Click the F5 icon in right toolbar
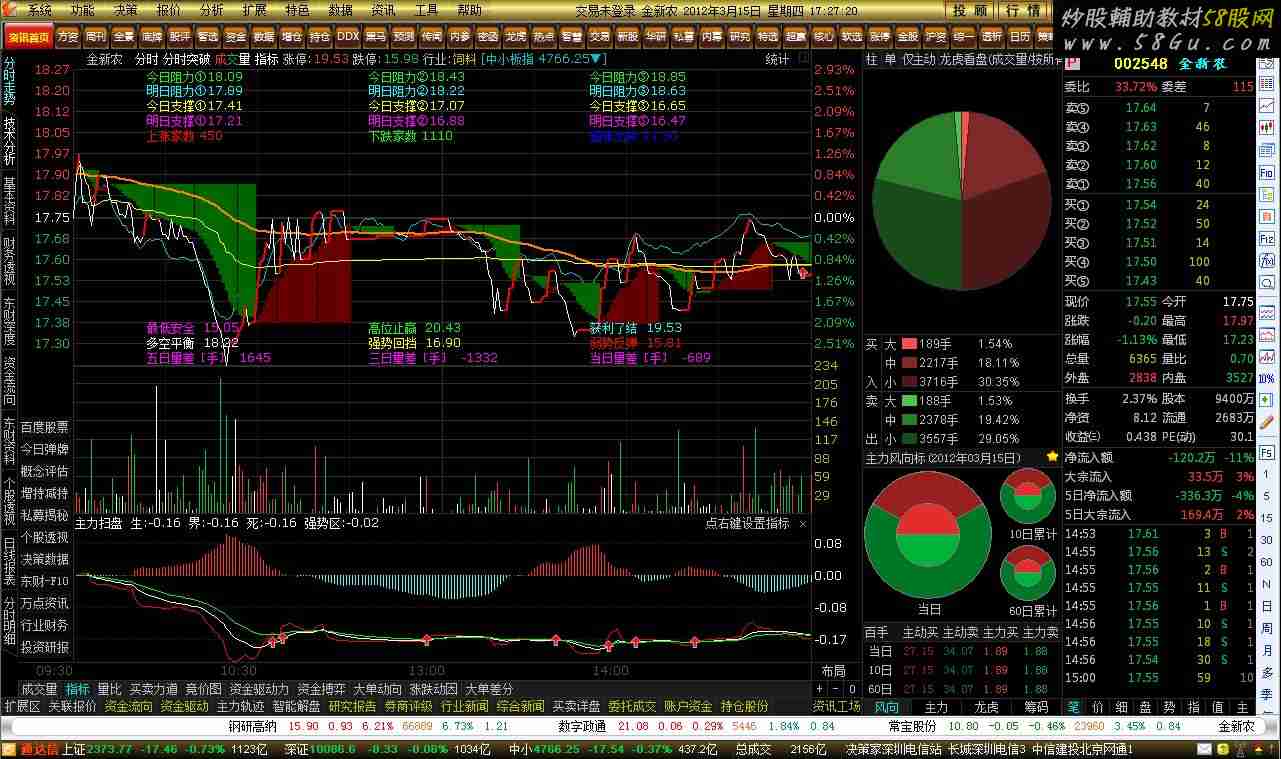This screenshot has height=759, width=1281. (1267, 451)
